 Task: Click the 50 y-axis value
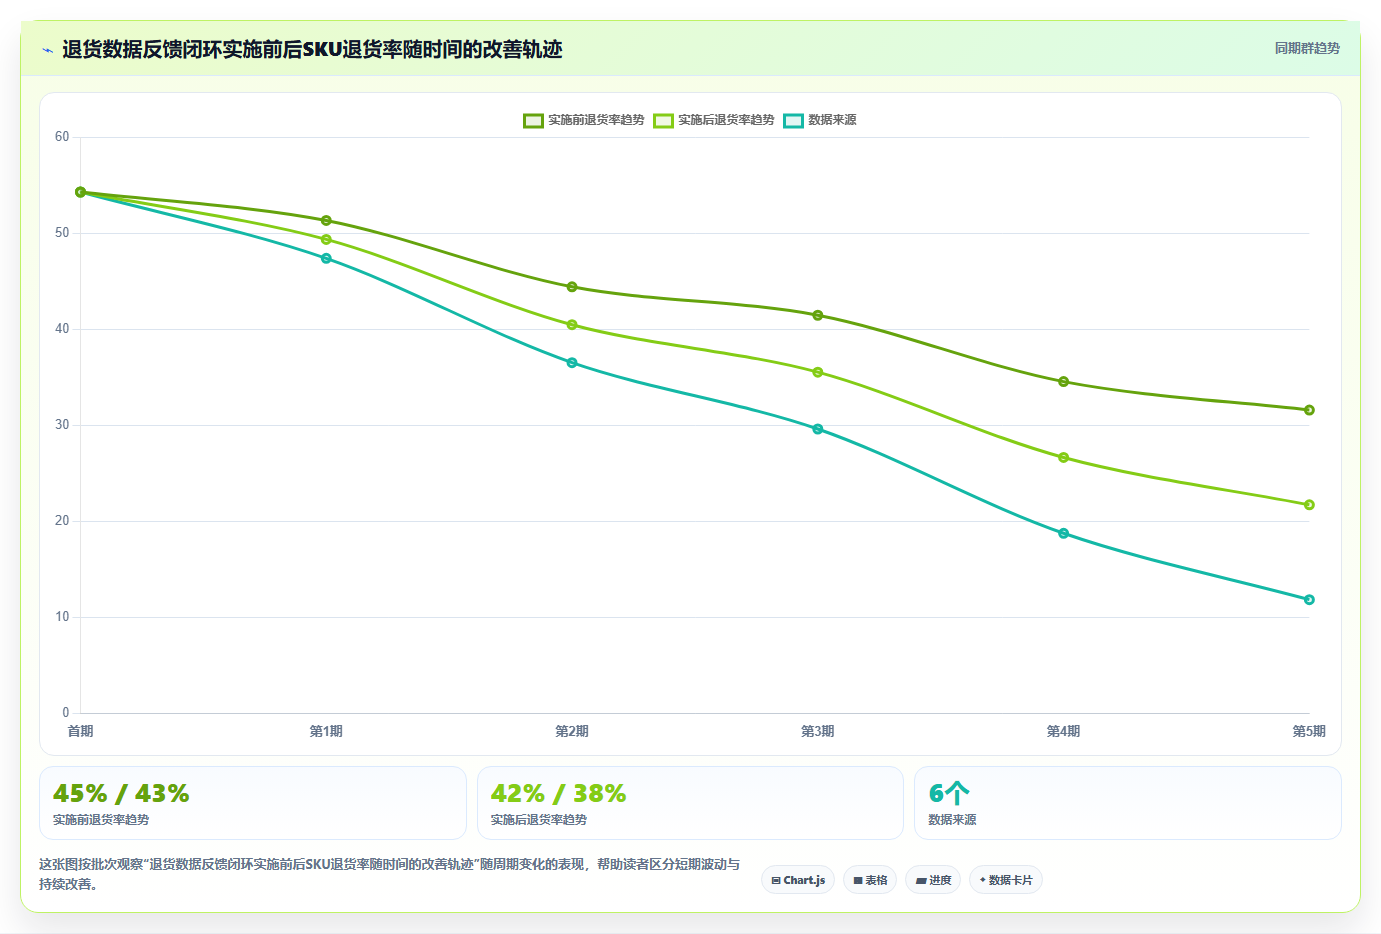(x=62, y=233)
